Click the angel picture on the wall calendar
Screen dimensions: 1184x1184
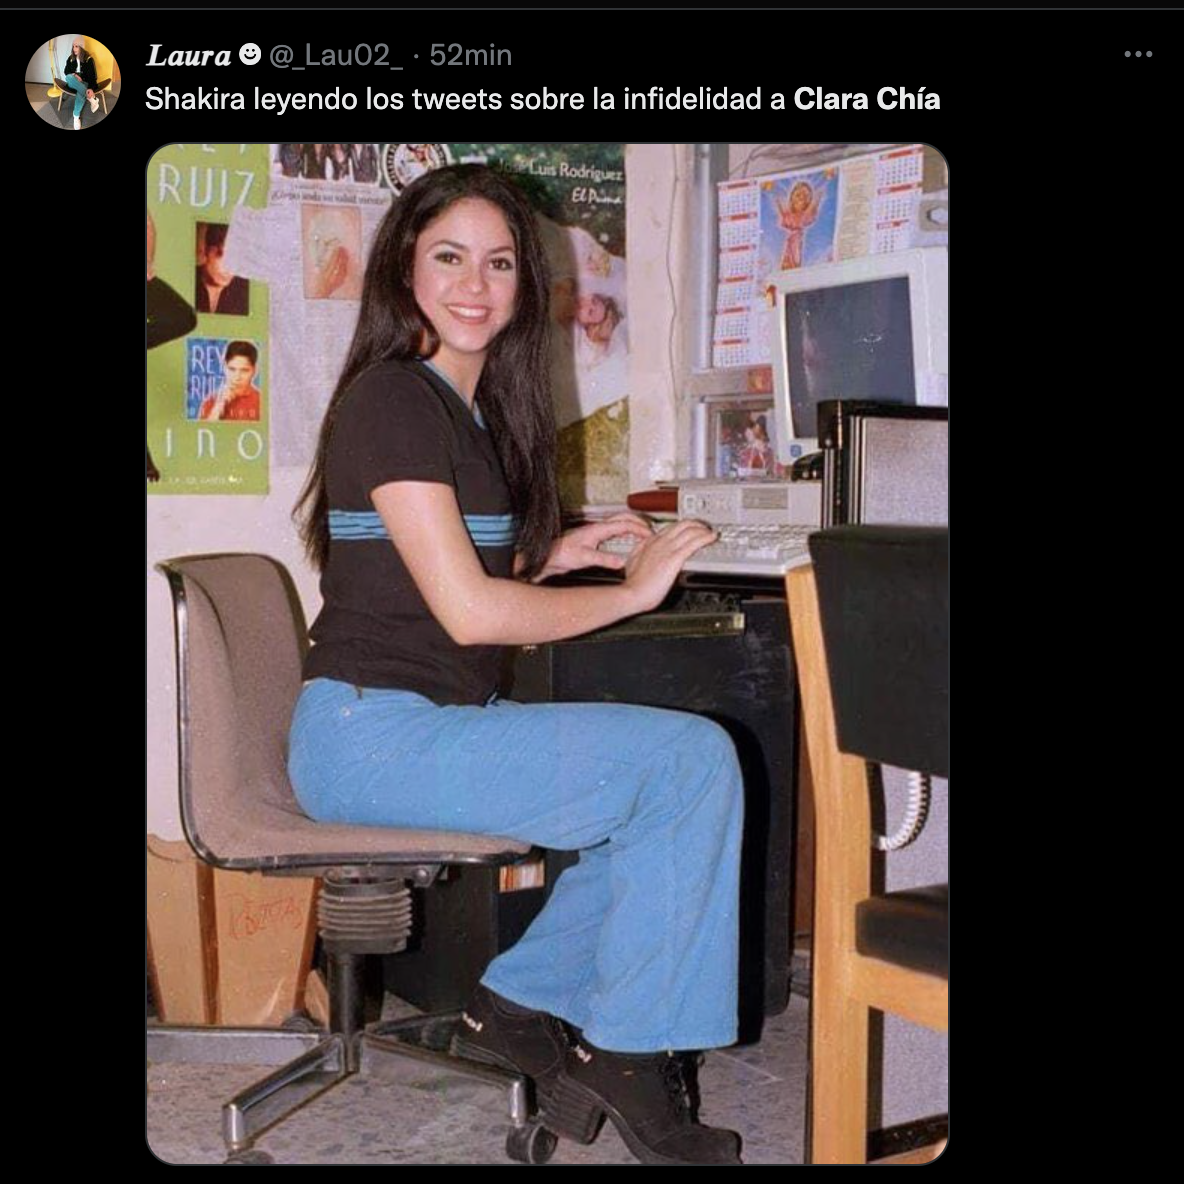(798, 220)
